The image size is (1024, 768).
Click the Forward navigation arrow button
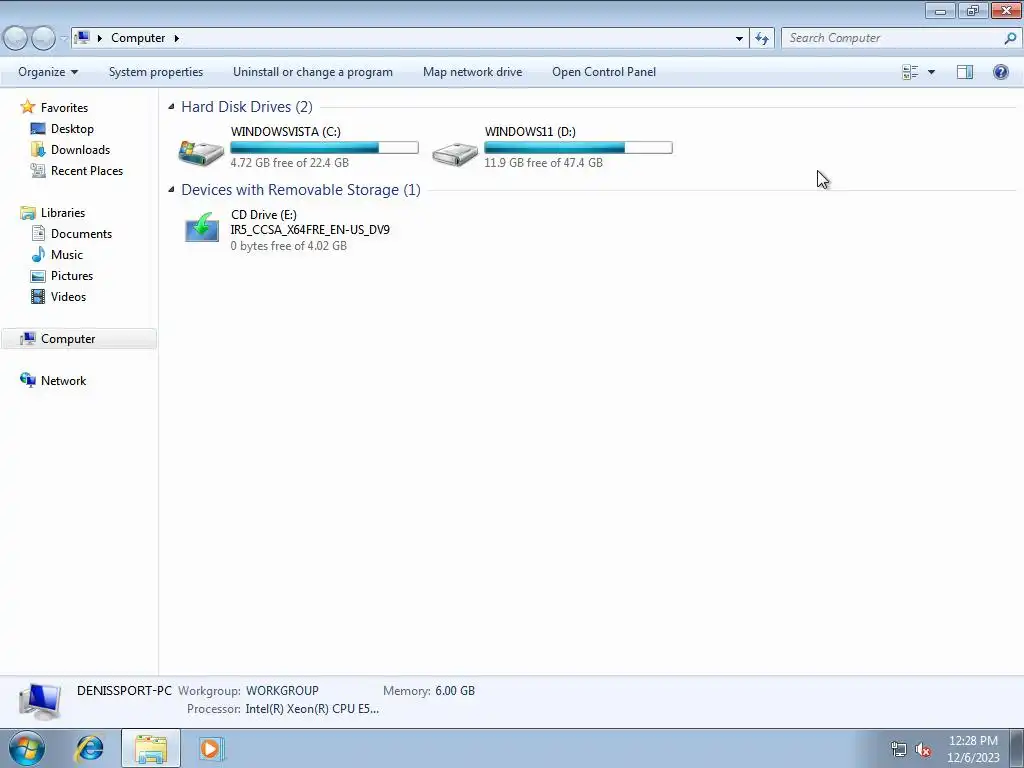43,39
